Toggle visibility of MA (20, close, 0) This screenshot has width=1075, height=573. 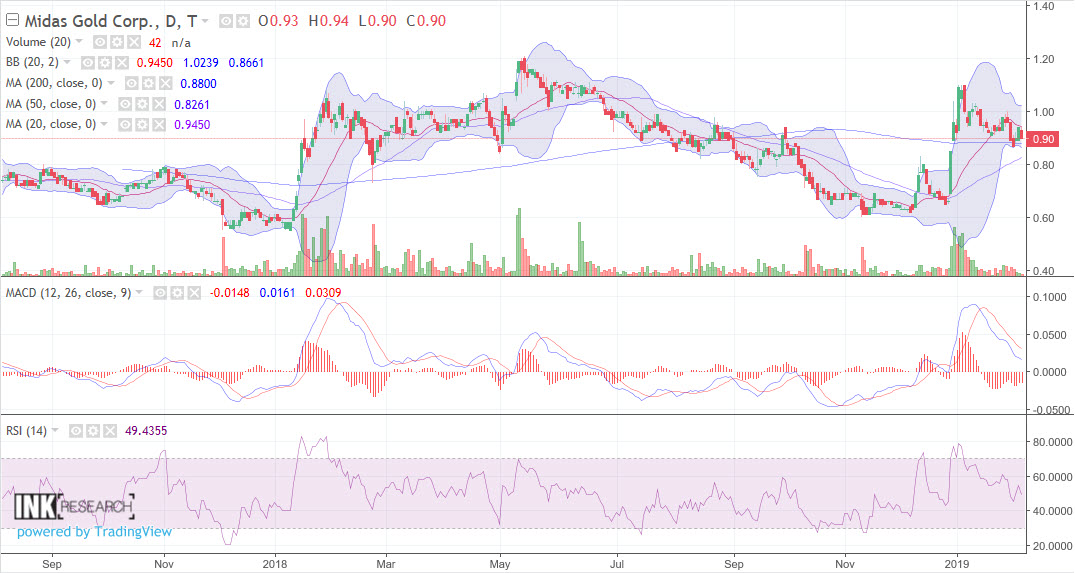(x=125, y=125)
